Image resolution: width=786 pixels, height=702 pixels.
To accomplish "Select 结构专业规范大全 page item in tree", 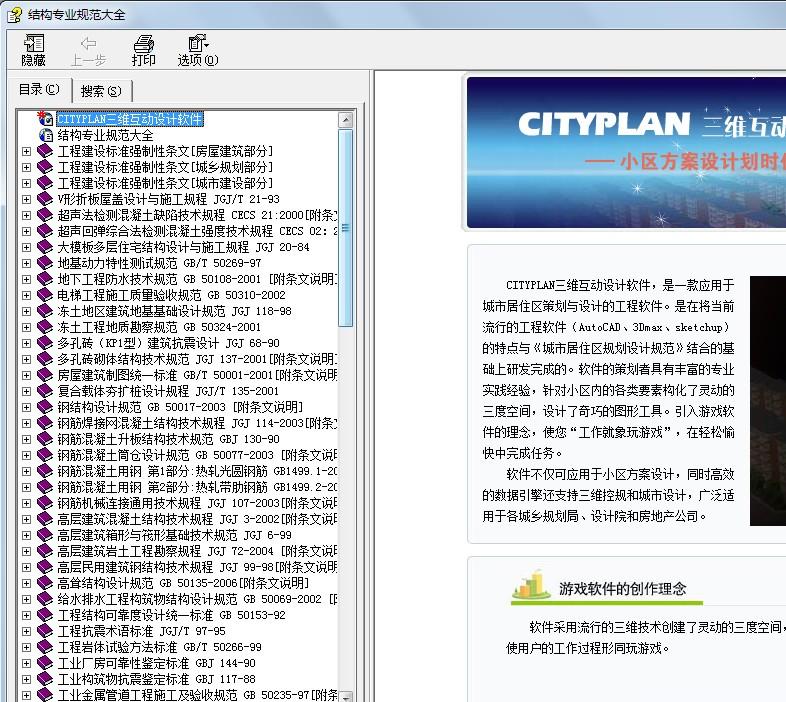I will (105, 135).
